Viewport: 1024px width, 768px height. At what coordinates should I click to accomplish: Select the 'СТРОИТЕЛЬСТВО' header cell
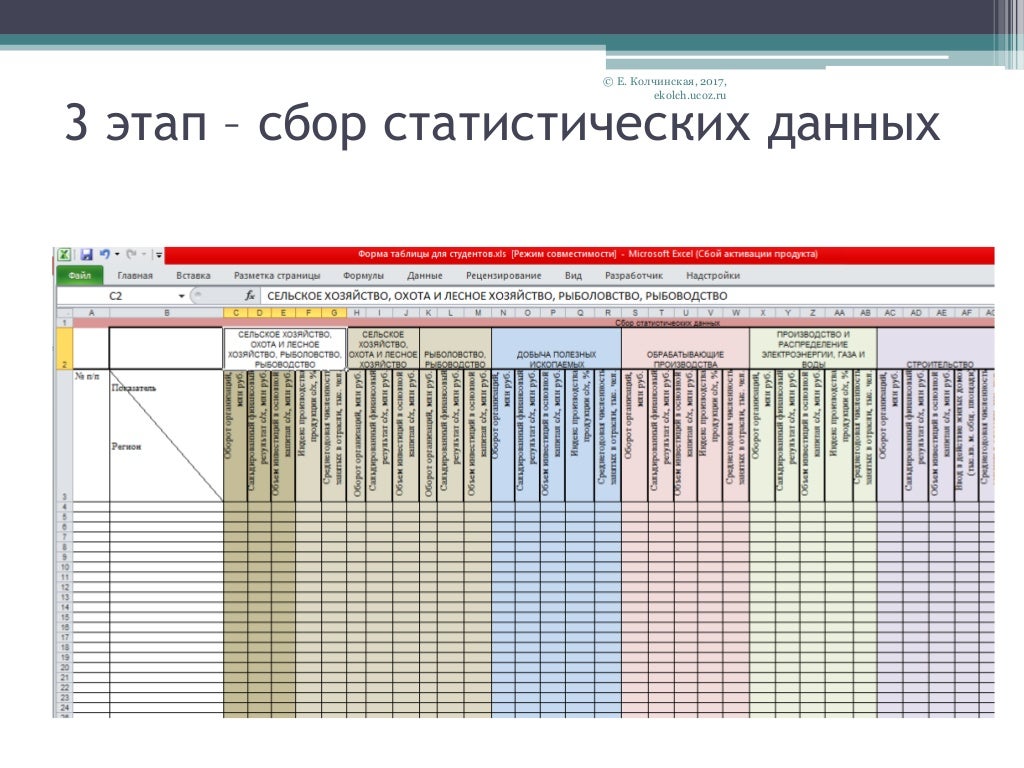[936, 349]
